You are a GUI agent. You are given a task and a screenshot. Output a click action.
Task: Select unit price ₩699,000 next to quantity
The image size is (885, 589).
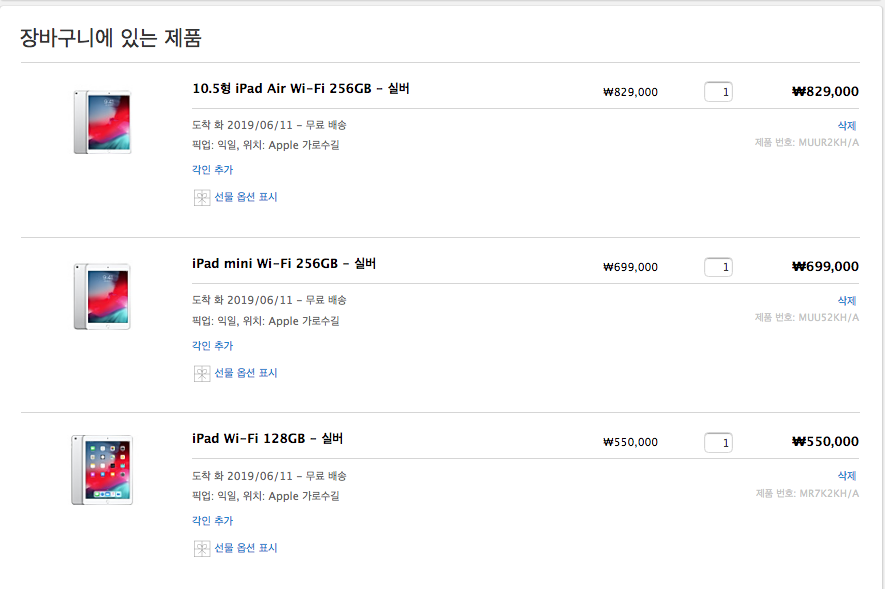pyautogui.click(x=630, y=267)
